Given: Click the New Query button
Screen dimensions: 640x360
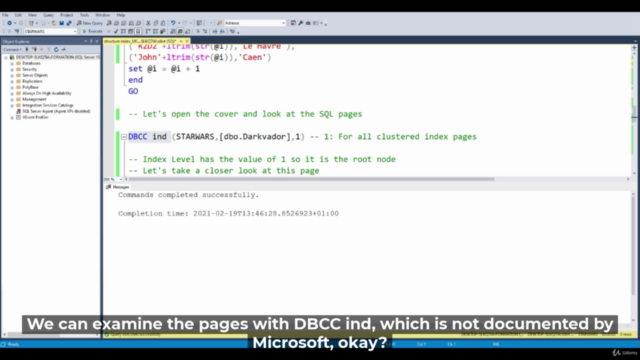Looking at the screenshot, I should [x=90, y=23].
